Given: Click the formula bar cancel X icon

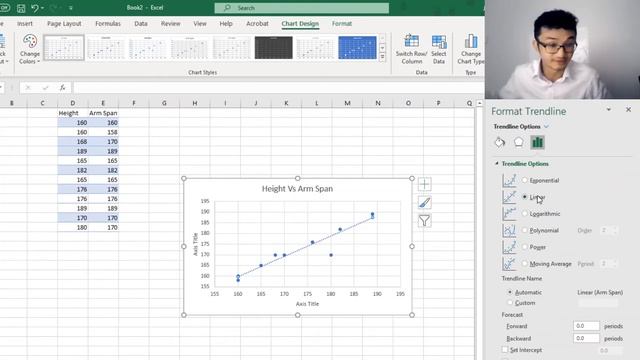Looking at the screenshot, I should tap(28, 87).
